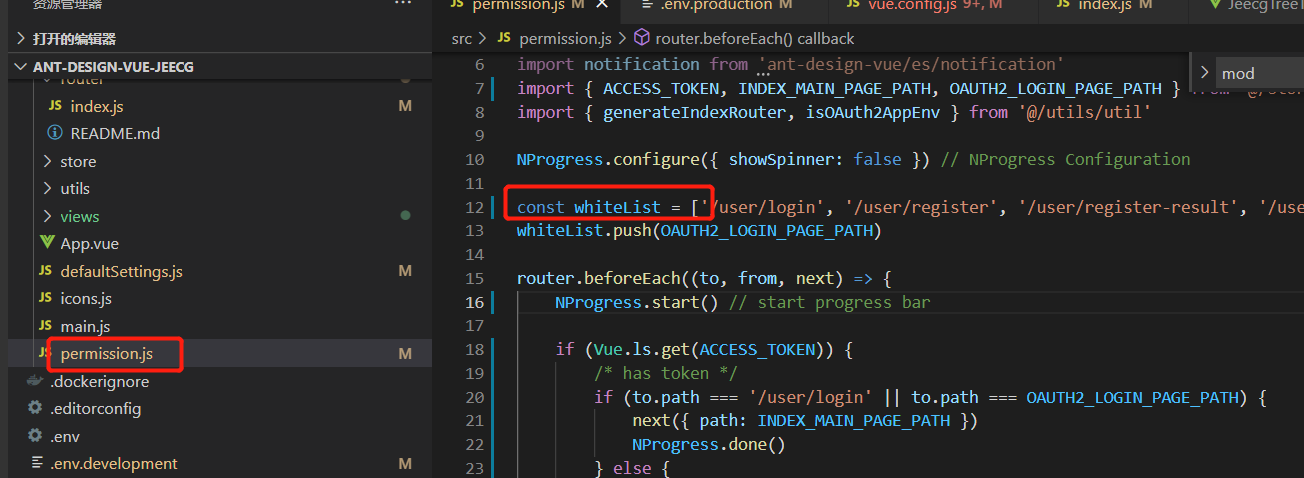
Task: Expand the utils folder
Action: click(x=48, y=188)
